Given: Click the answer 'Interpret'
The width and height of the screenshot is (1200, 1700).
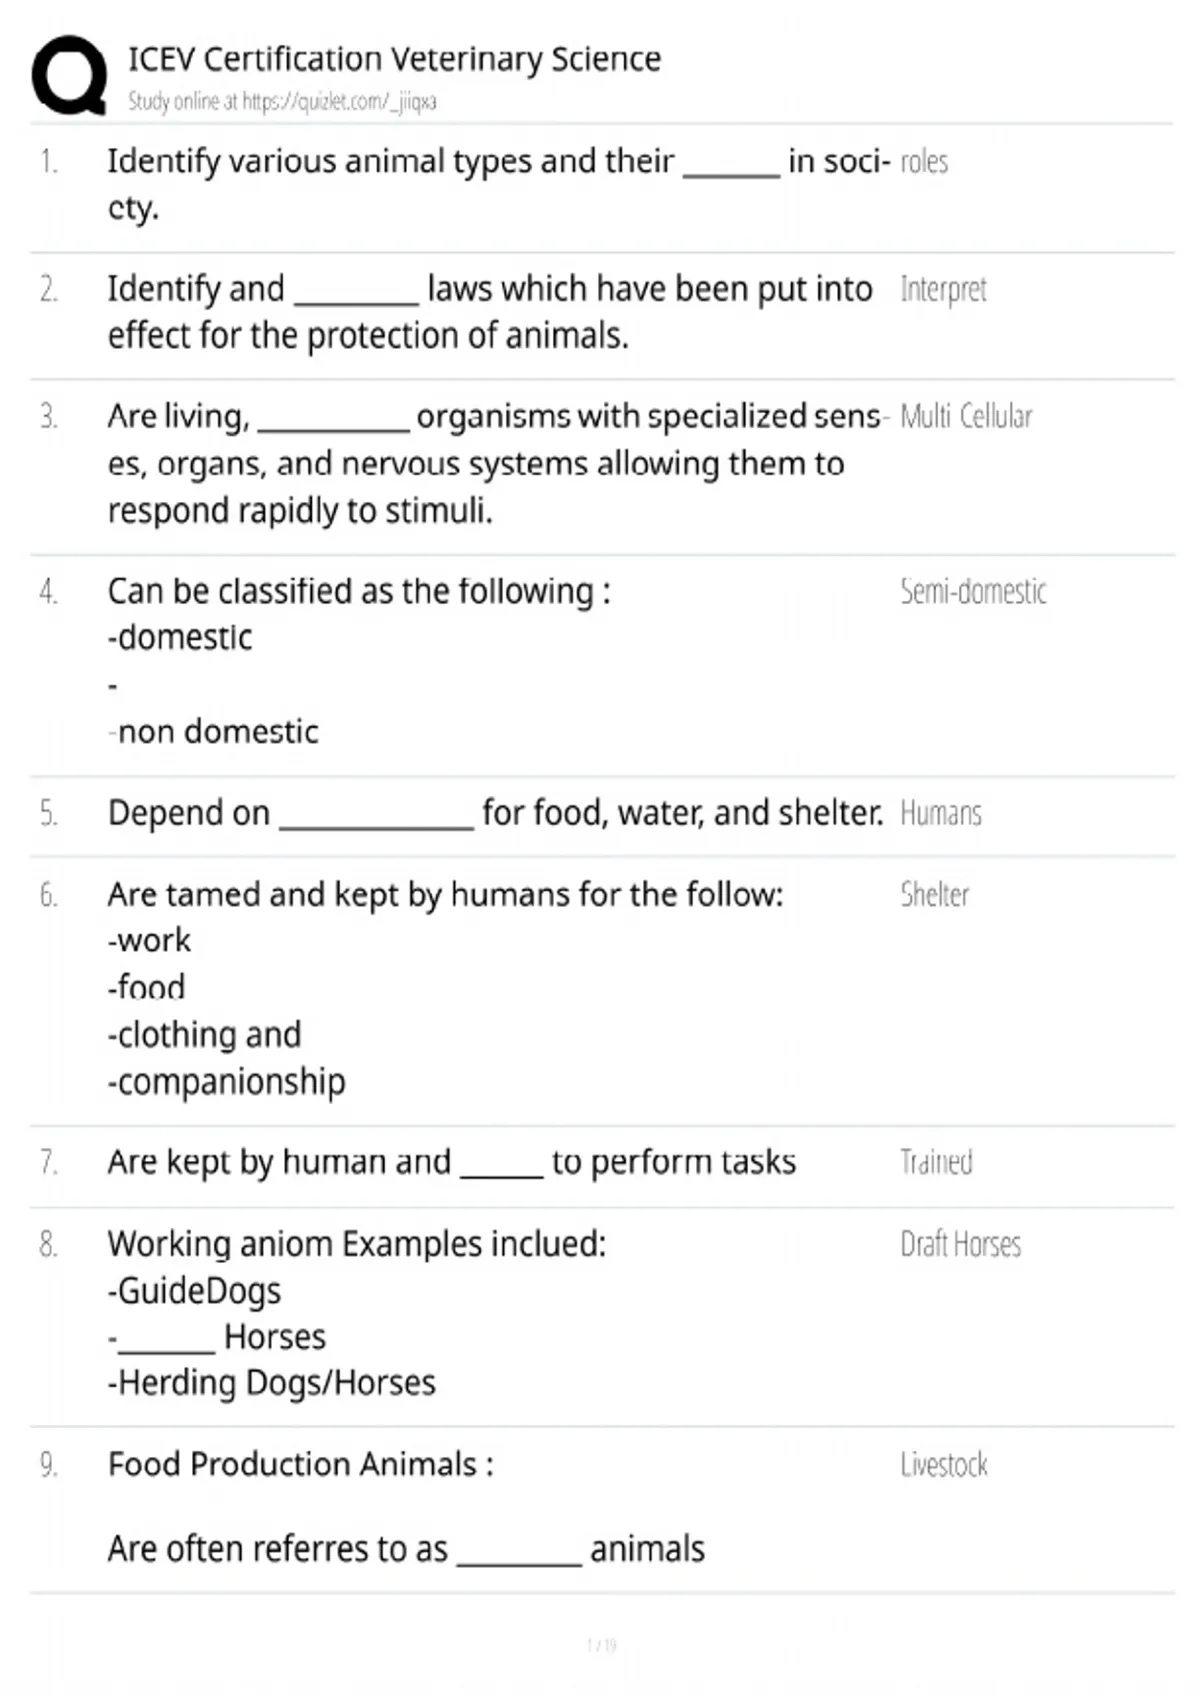Looking at the screenshot, I should pos(943,290).
